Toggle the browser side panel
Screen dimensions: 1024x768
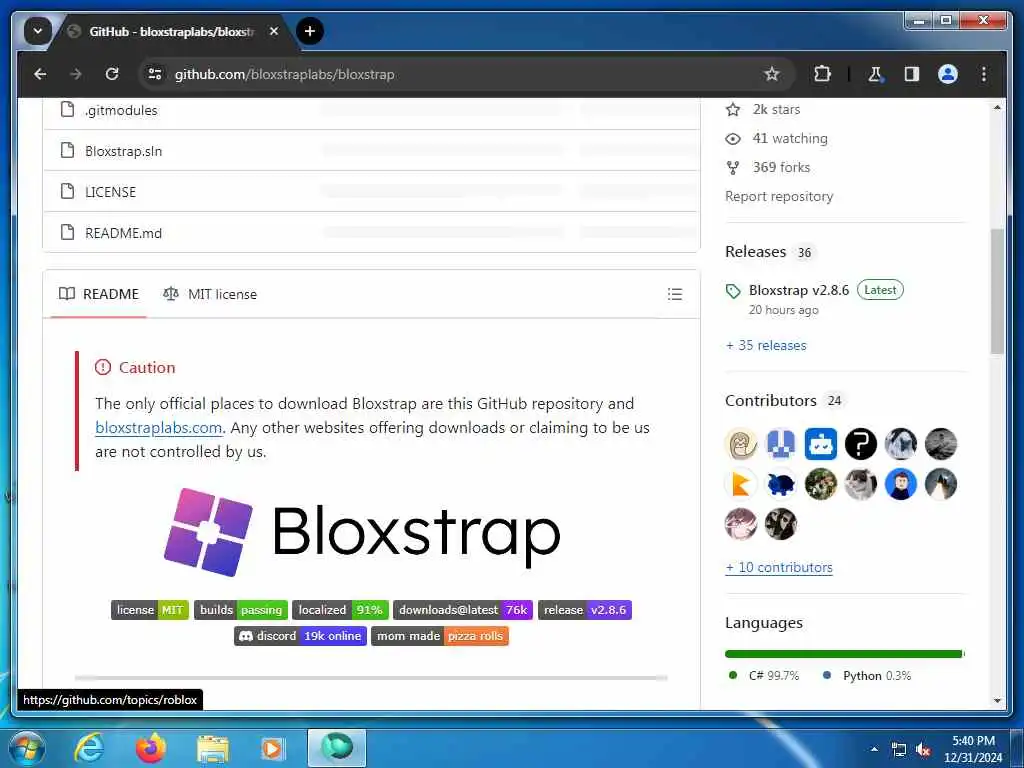(x=912, y=74)
